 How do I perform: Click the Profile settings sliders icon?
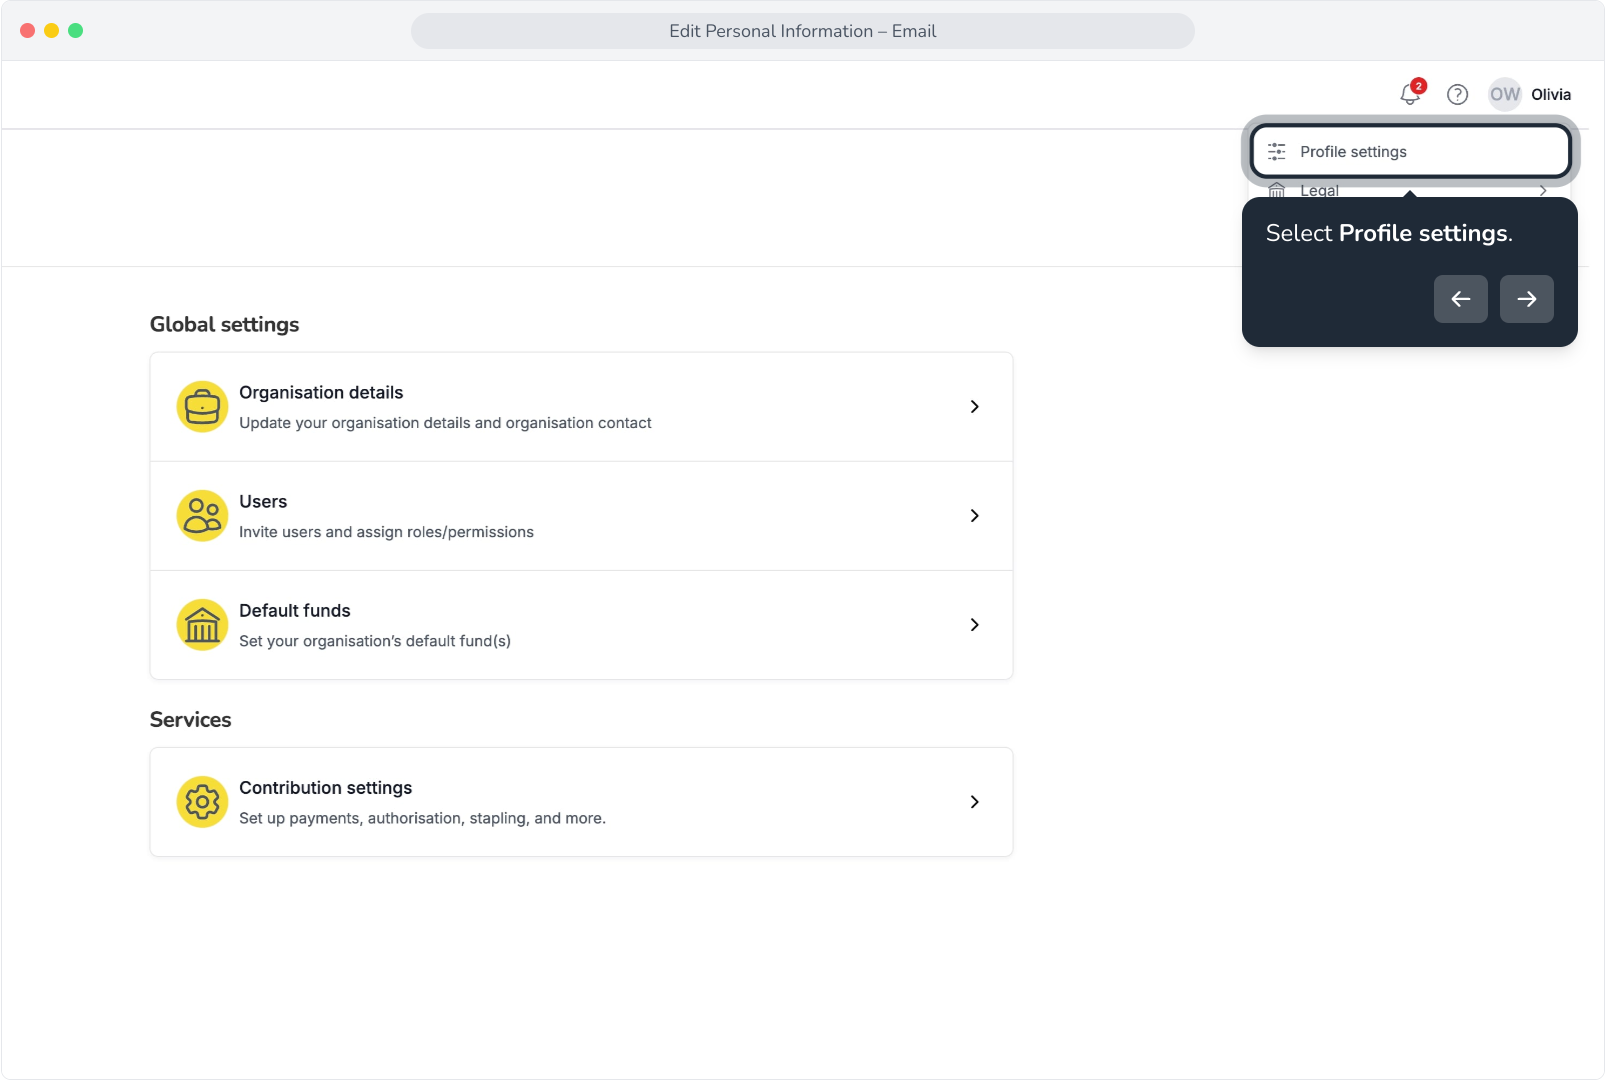click(1277, 152)
